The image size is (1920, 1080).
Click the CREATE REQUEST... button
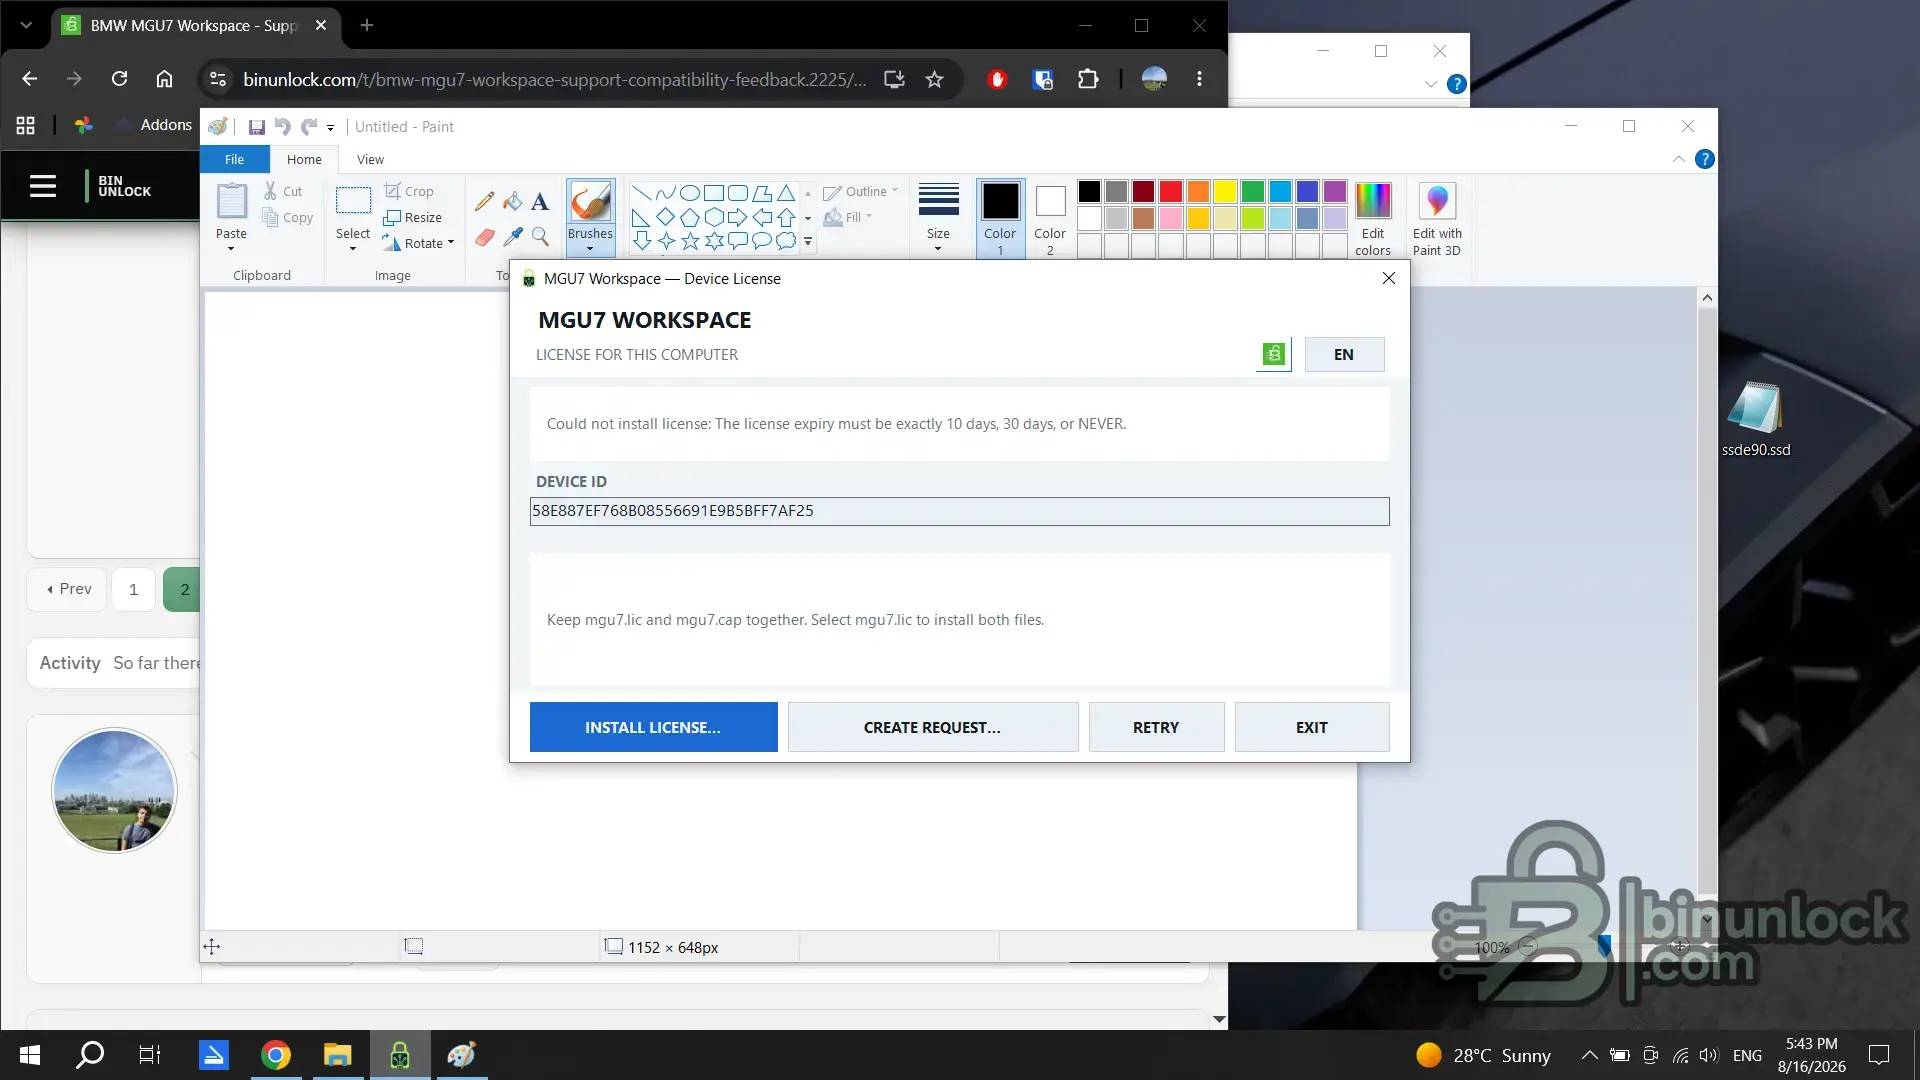point(932,727)
